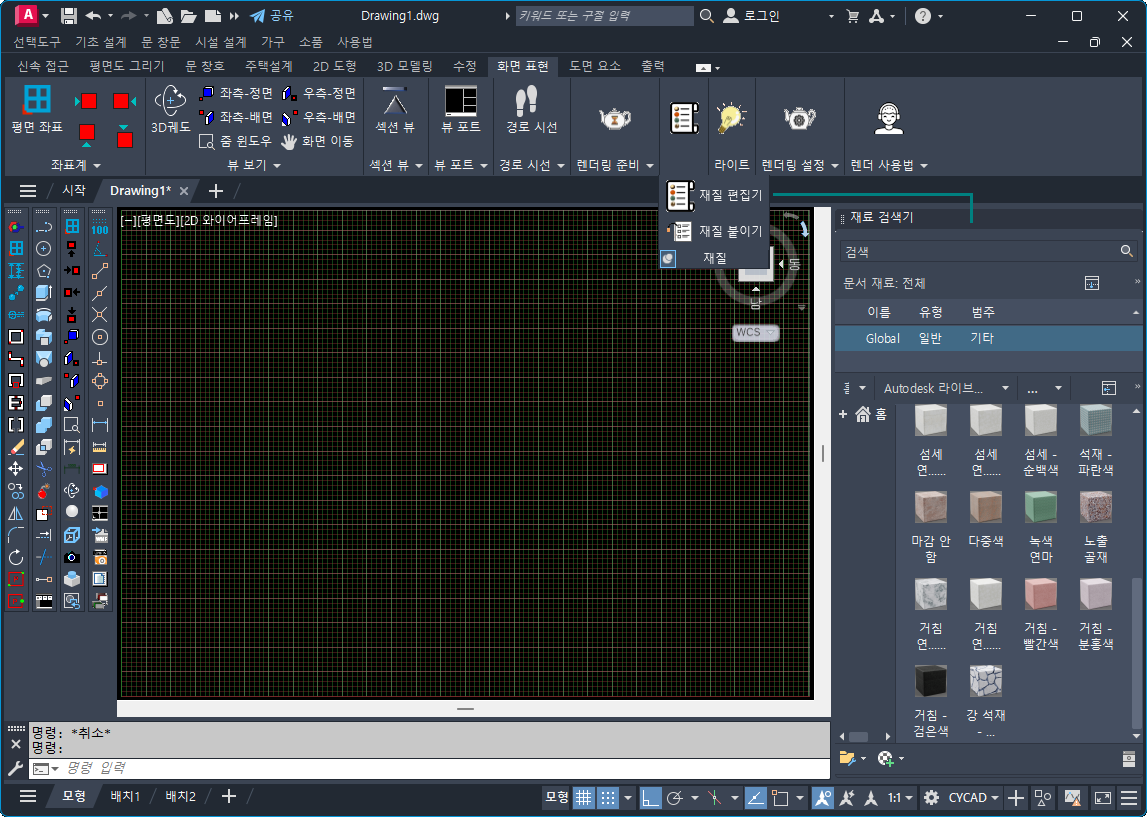Open the 렌더링 설정 teapot icon
The height and width of the screenshot is (817, 1147).
(799, 118)
